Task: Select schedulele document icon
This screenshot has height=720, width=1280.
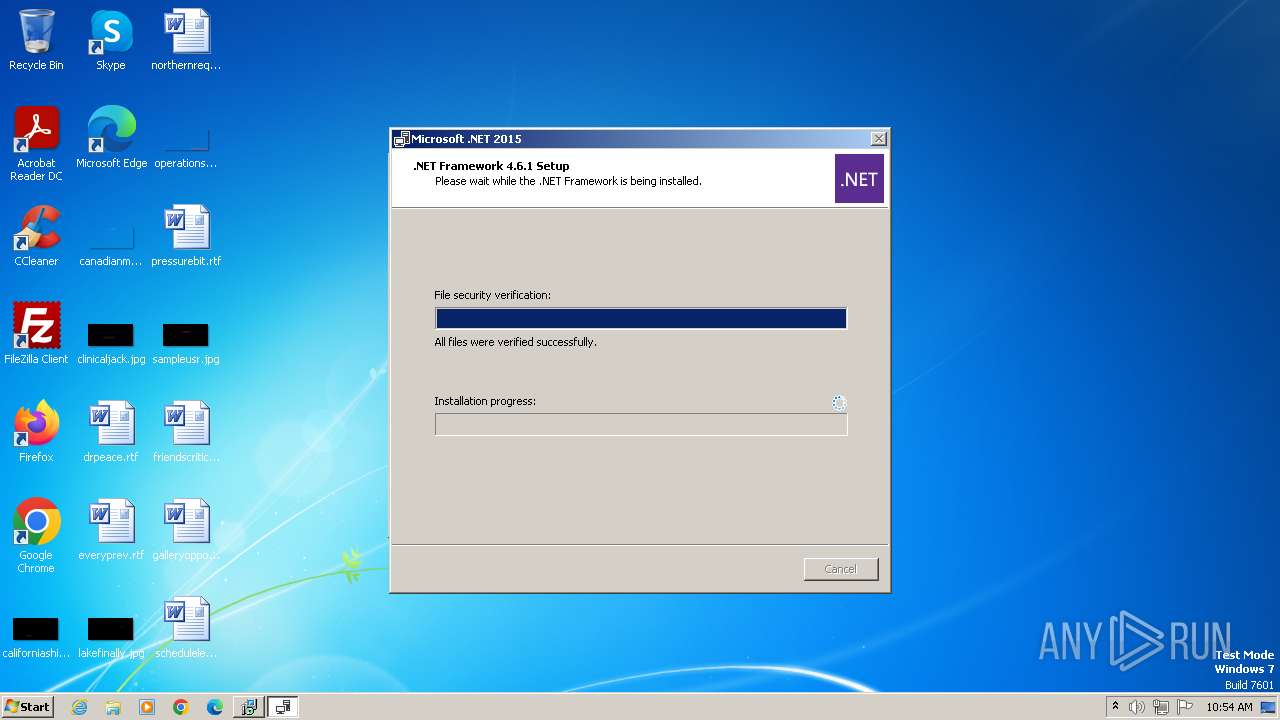Action: coord(186,628)
